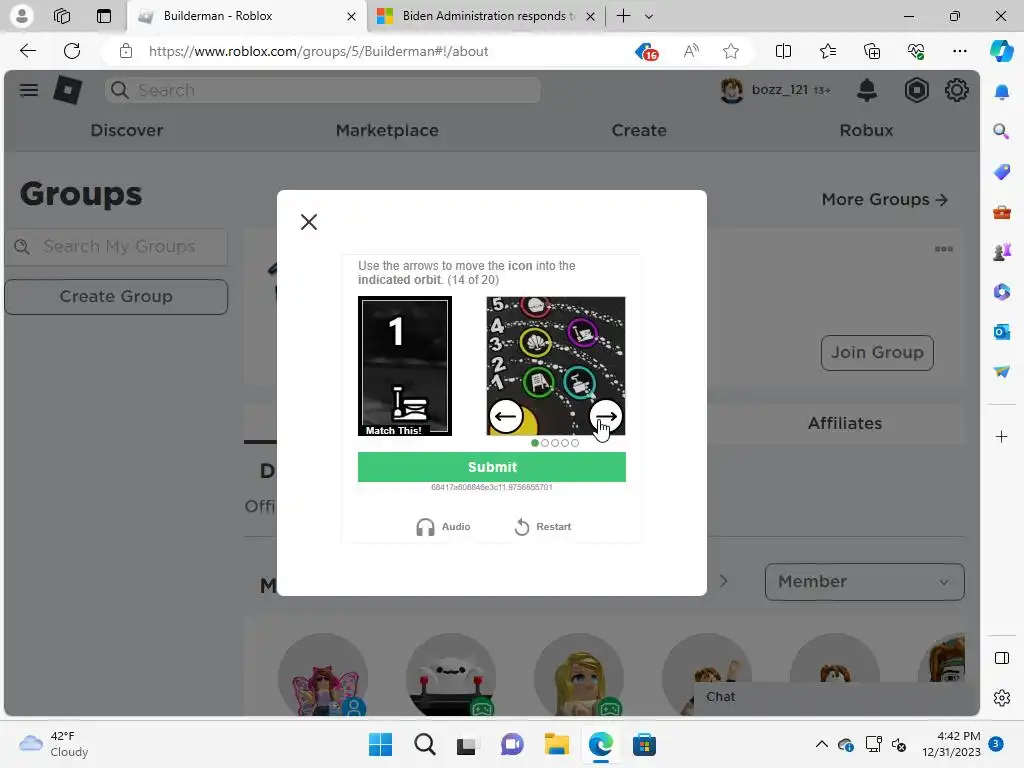Focus the Roblox Search field
Screen dimensions: 1024x768
tap(323, 90)
